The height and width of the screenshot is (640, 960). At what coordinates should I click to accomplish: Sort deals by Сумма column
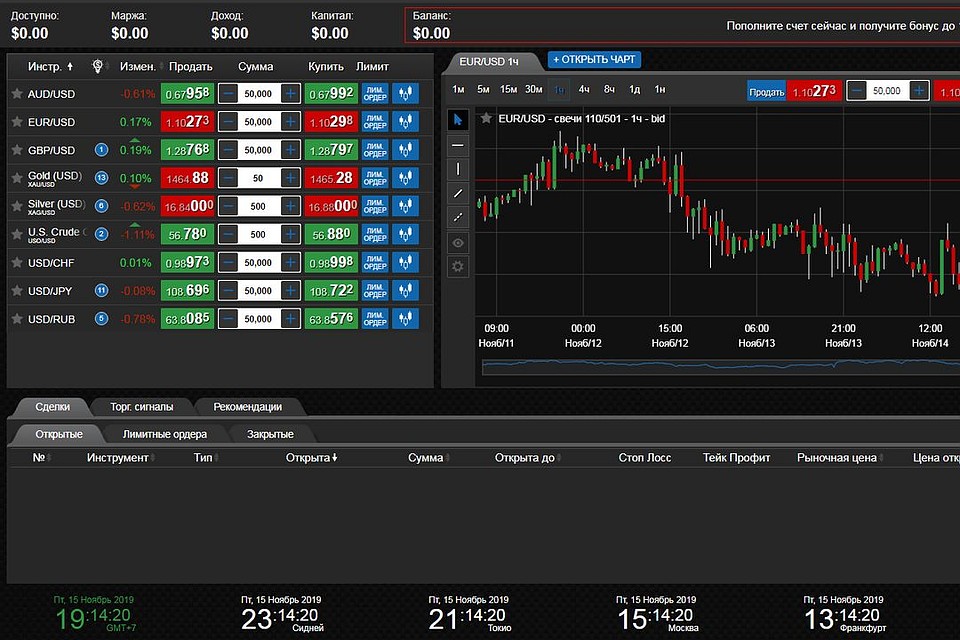429,457
